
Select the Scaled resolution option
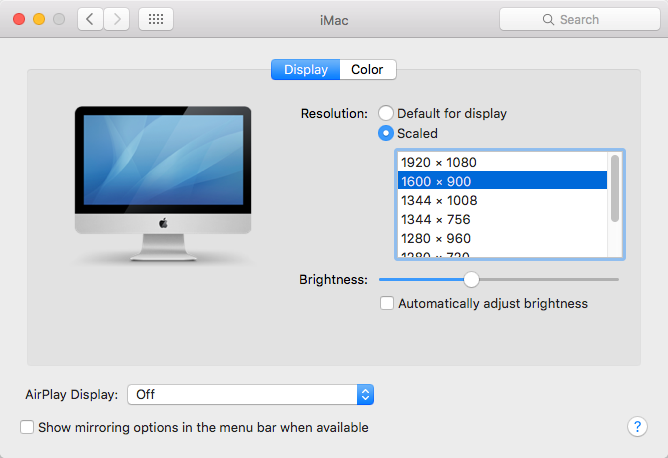386,133
